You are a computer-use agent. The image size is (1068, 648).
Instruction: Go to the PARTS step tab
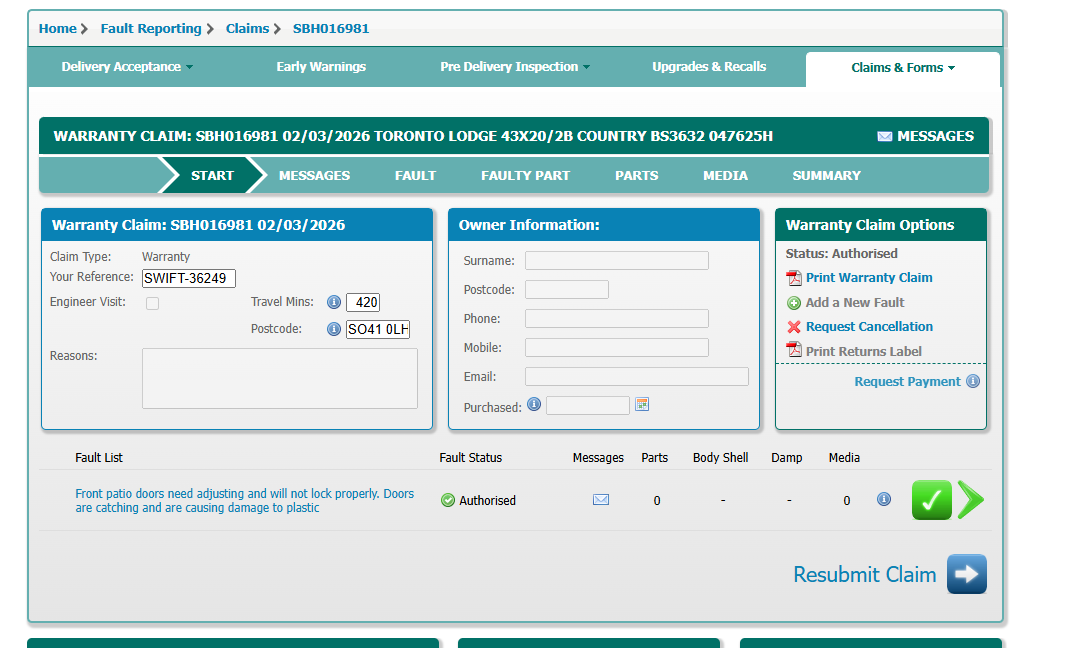coord(636,175)
